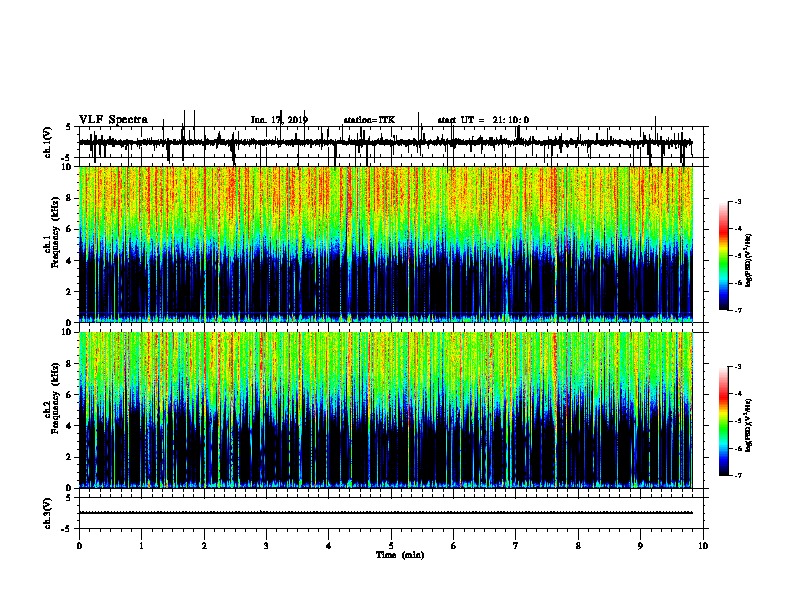Viewport: 792px width, 612px height.
Task: Click the "station=ITK" label
Action: pos(369,120)
